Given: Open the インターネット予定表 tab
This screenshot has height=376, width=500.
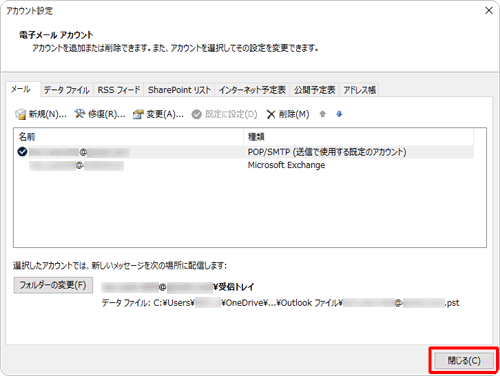Looking at the screenshot, I should [252, 90].
